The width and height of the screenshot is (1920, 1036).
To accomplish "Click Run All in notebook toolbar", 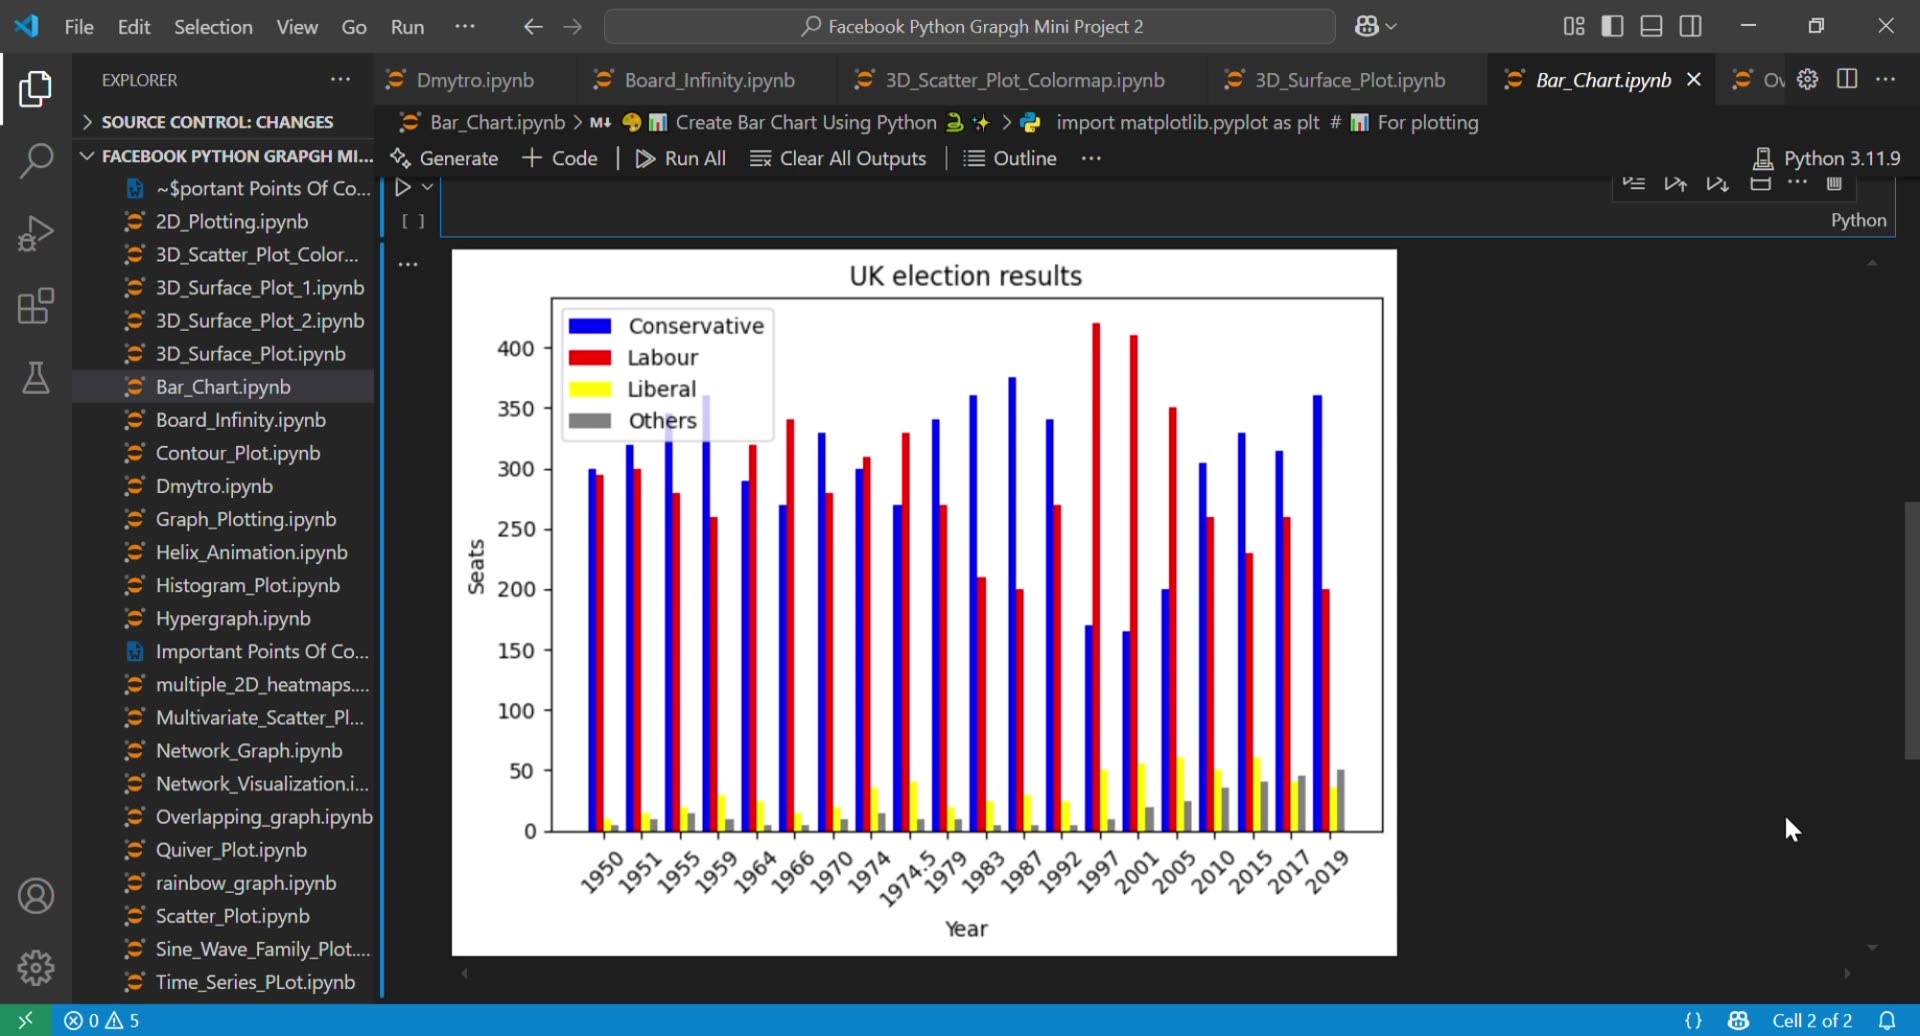I will [680, 158].
